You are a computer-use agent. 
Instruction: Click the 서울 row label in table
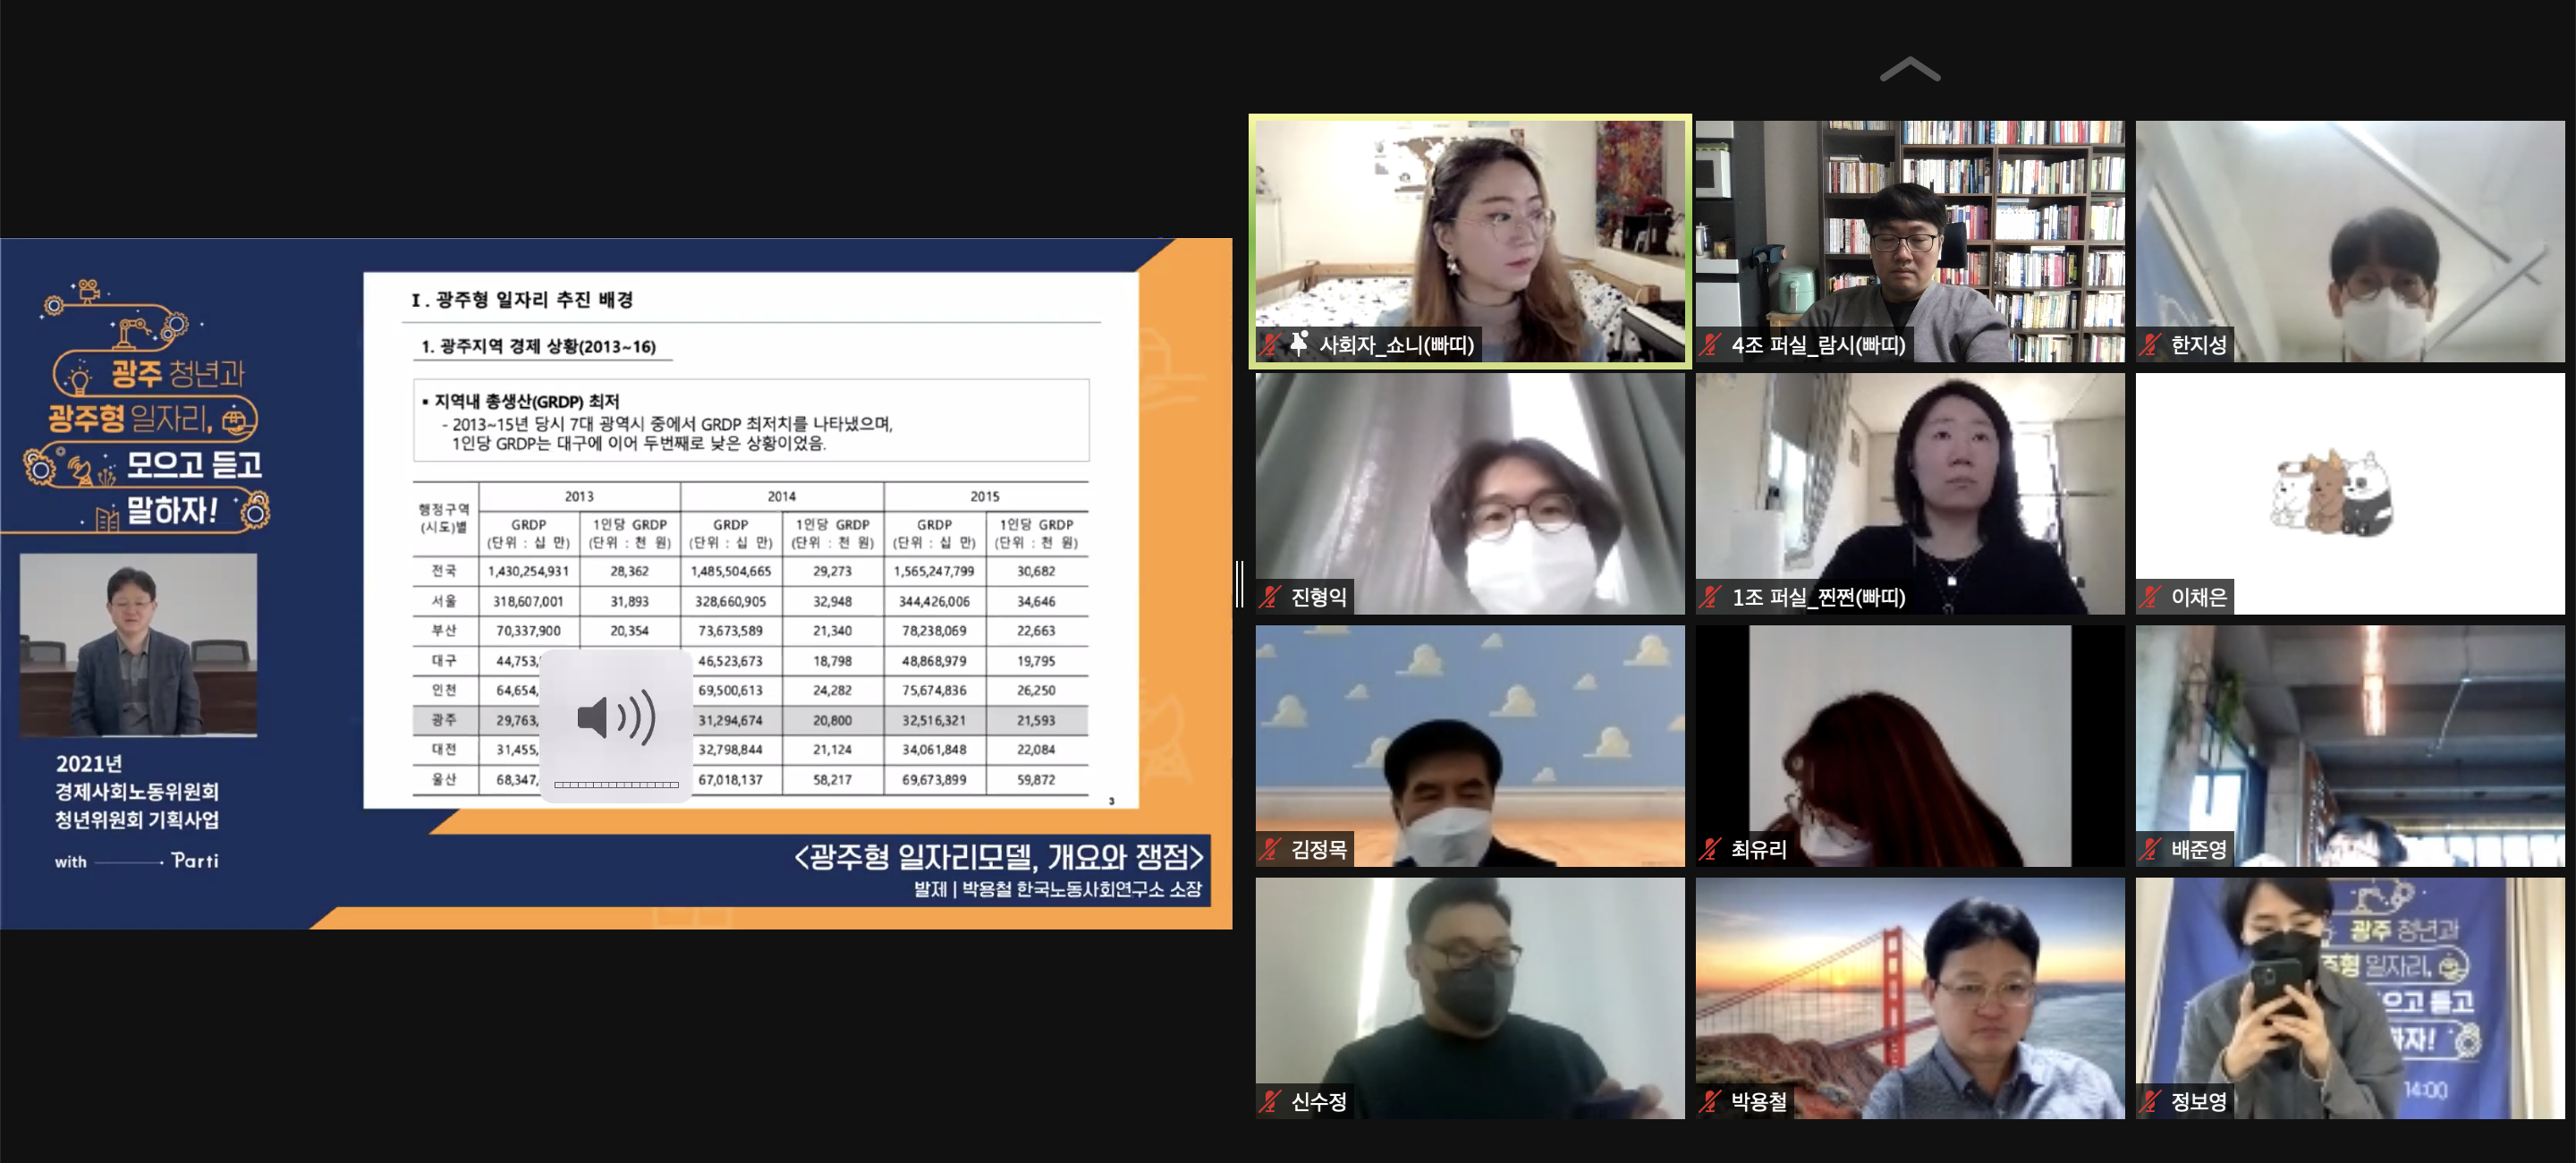tap(444, 601)
